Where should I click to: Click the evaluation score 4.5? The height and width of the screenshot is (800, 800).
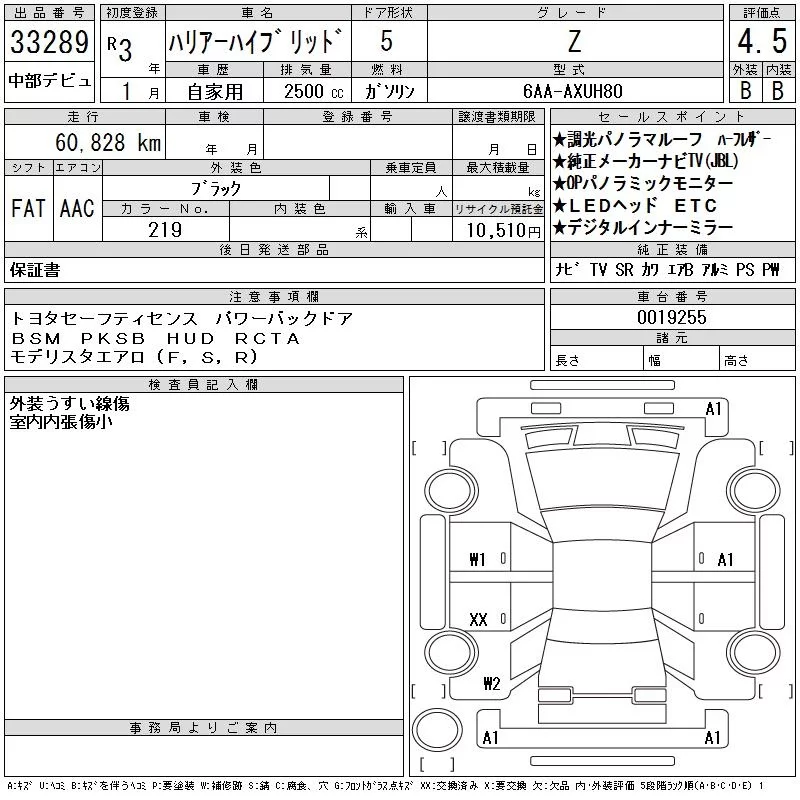click(762, 41)
